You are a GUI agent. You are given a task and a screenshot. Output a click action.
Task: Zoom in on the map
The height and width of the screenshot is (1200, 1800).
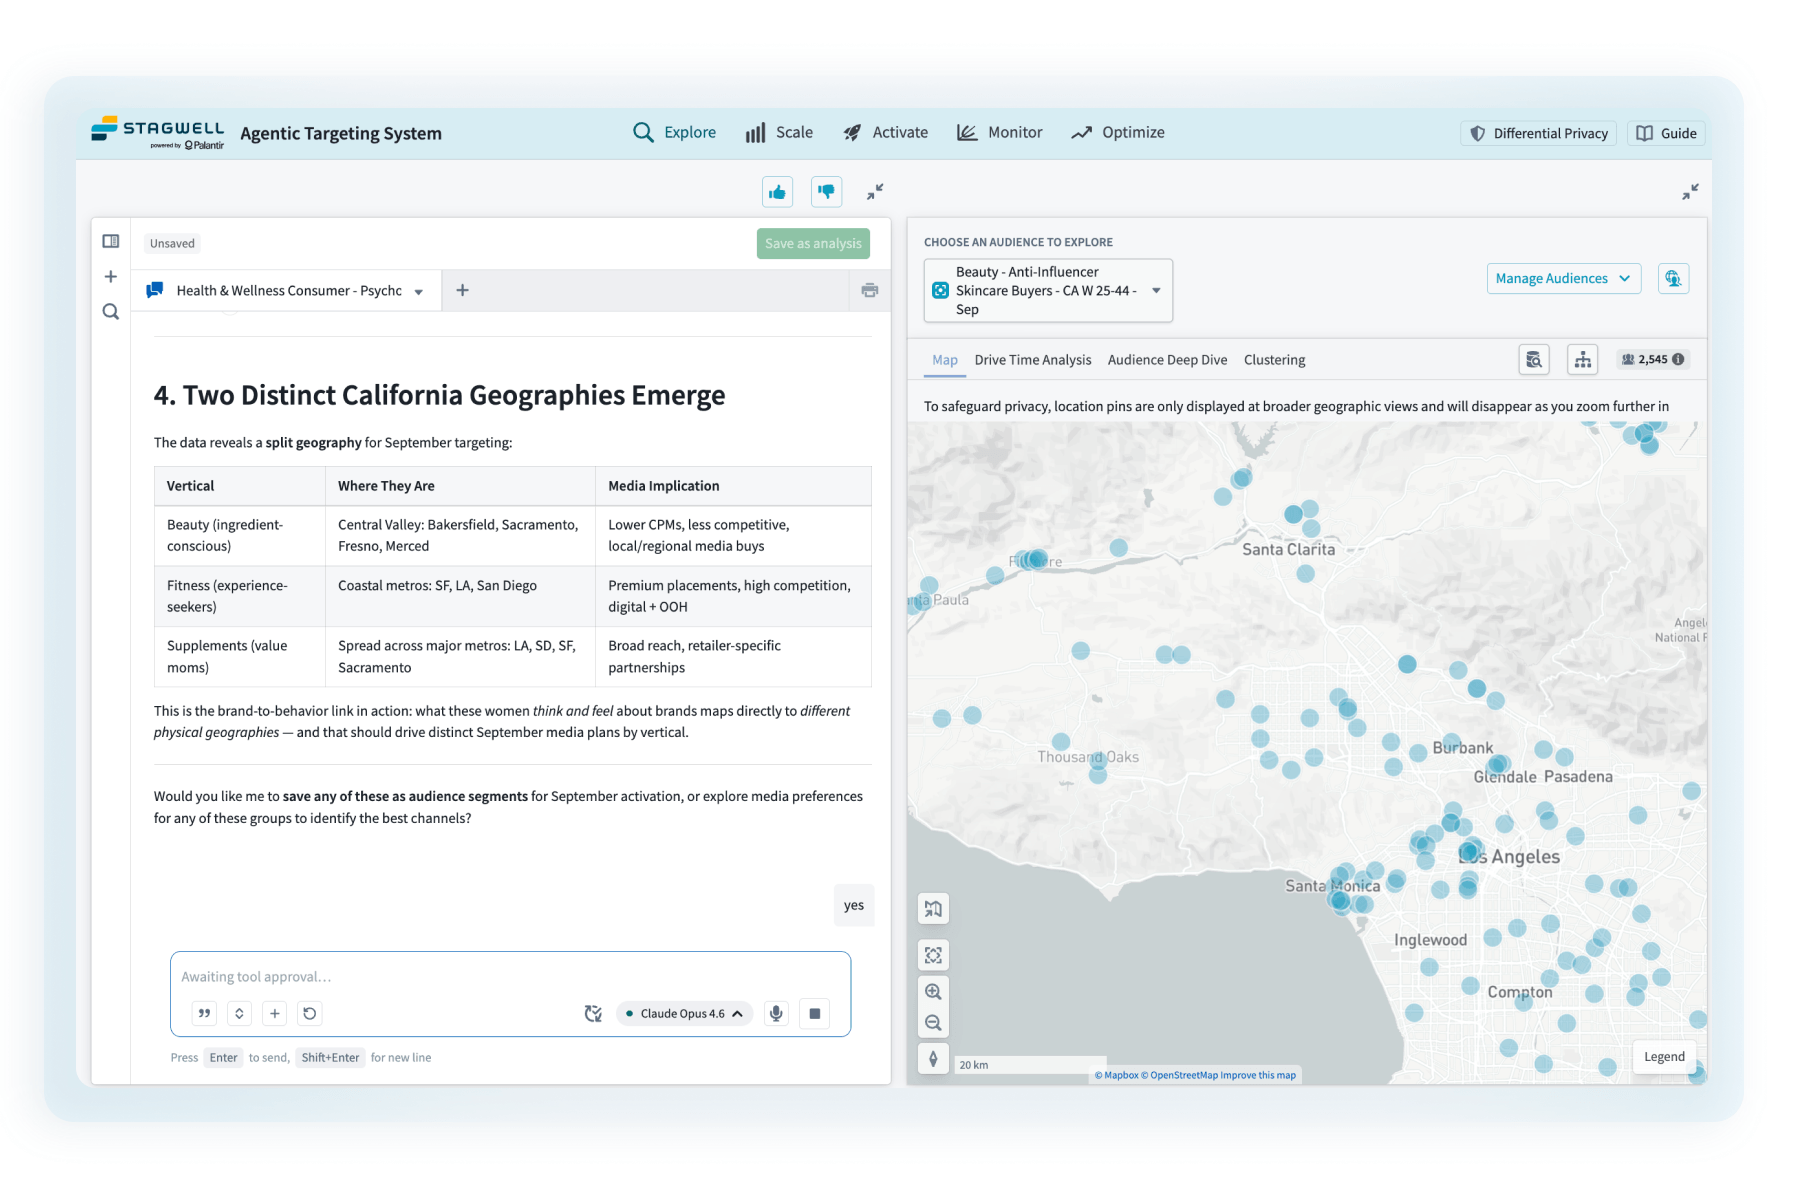pyautogui.click(x=933, y=991)
